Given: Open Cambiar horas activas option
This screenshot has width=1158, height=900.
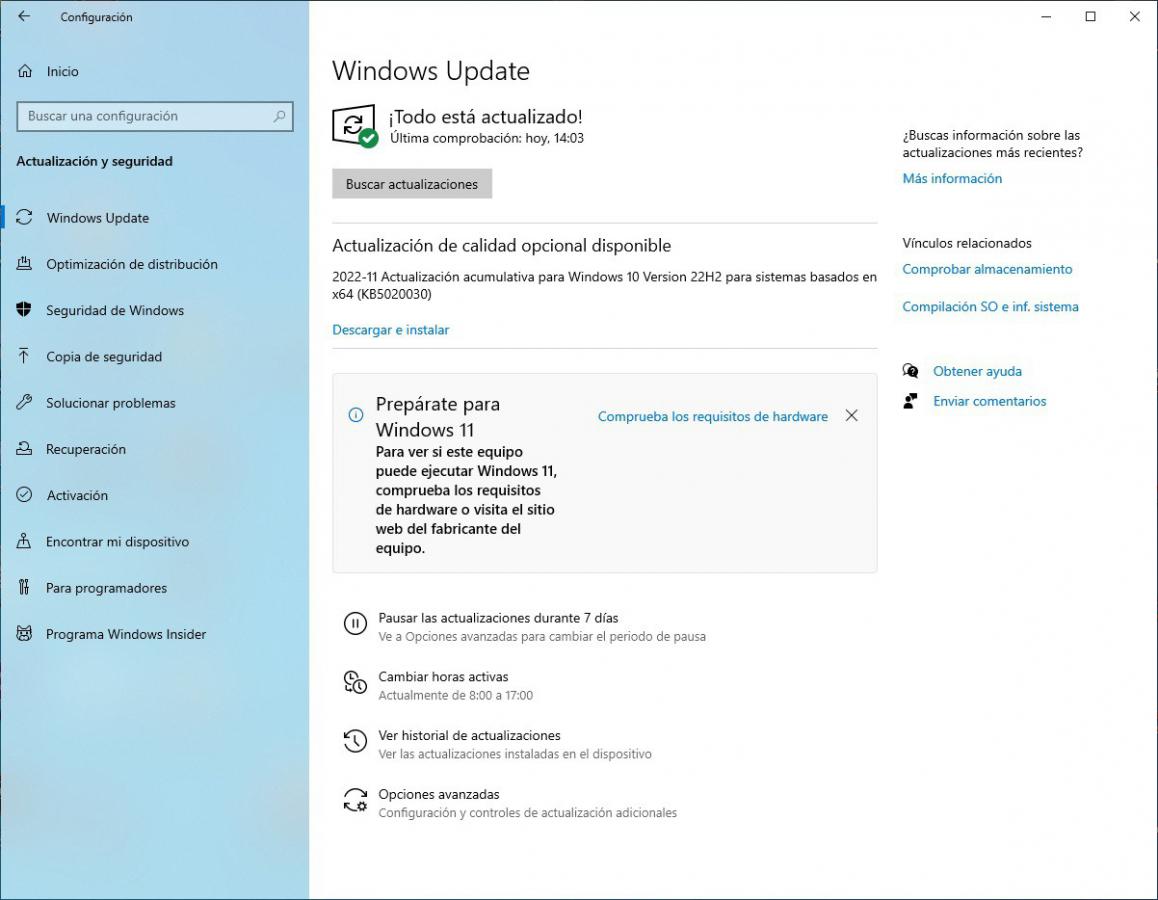Looking at the screenshot, I should 443,677.
